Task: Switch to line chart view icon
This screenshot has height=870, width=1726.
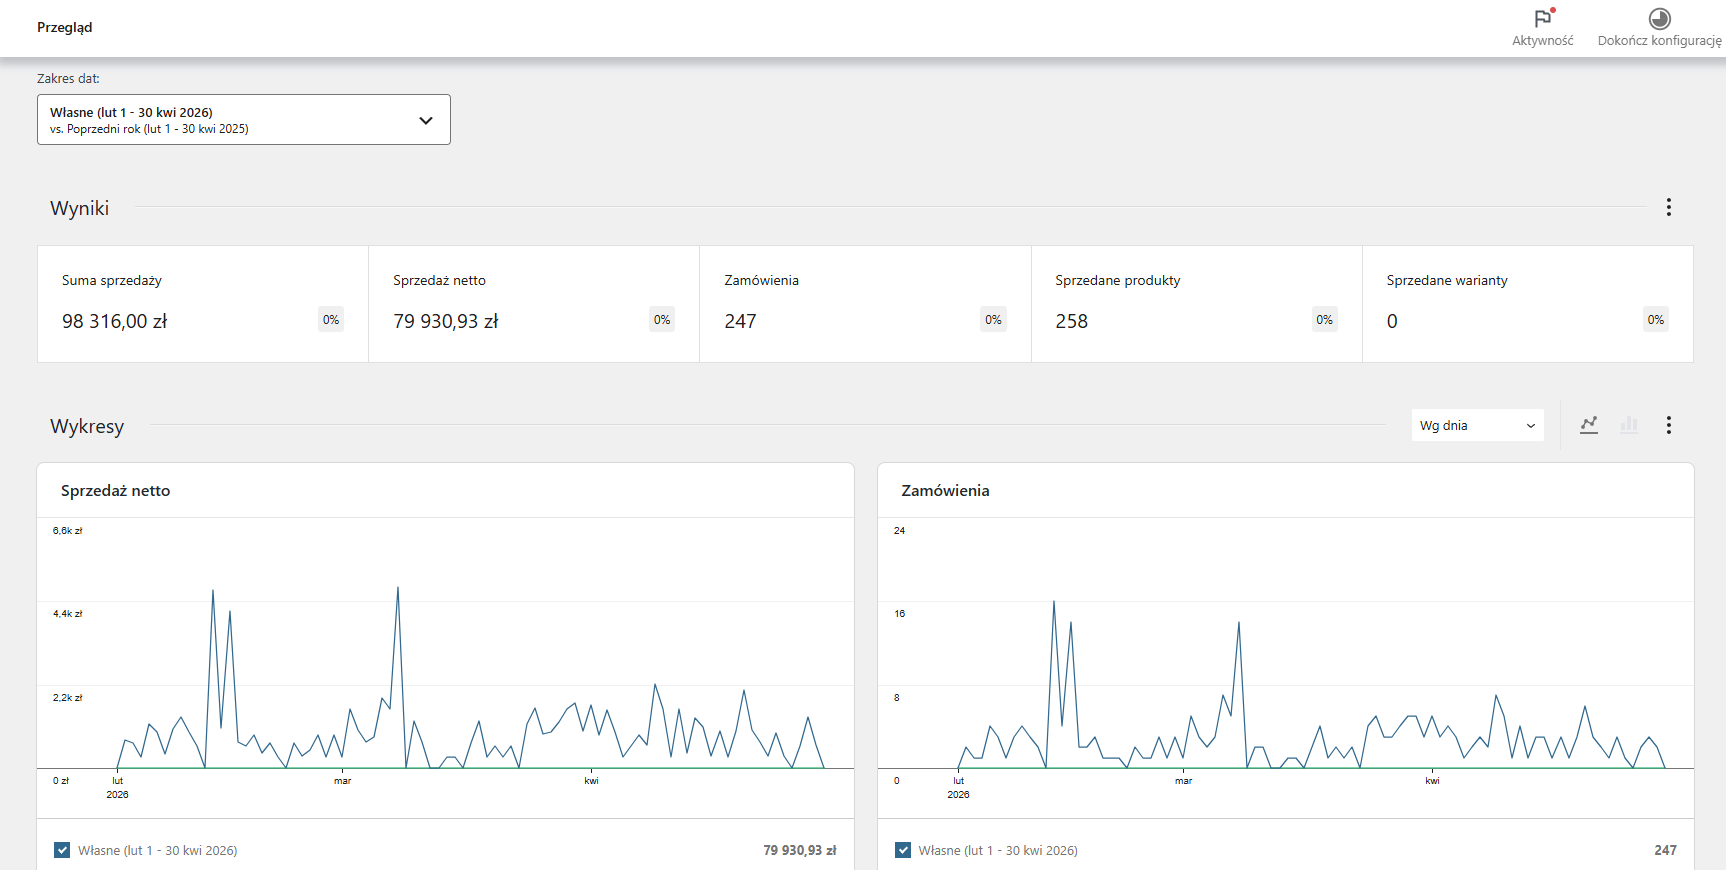Action: tap(1589, 425)
